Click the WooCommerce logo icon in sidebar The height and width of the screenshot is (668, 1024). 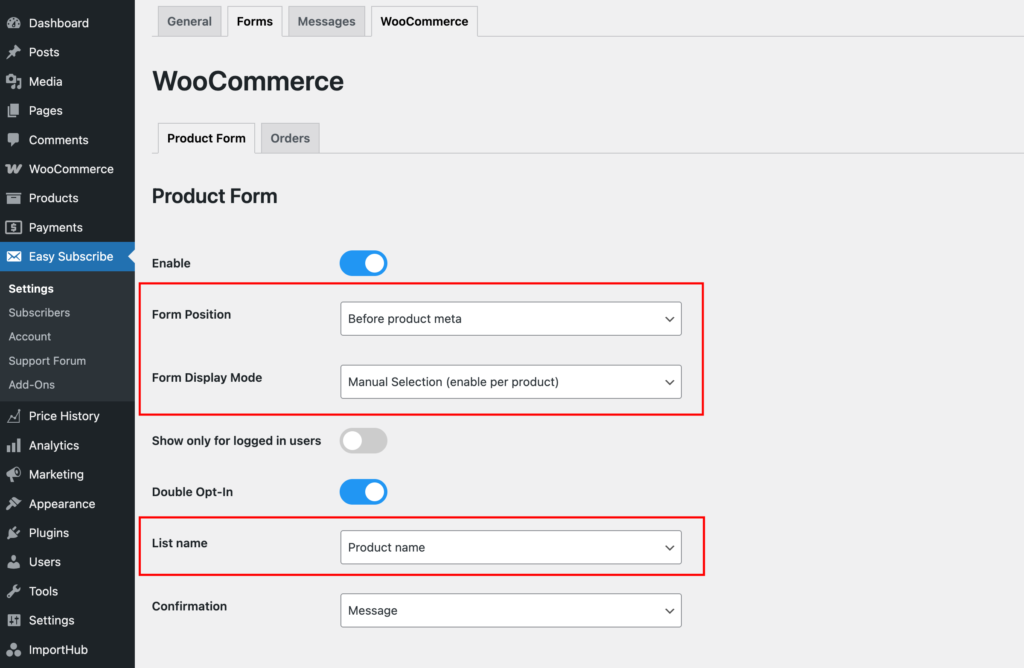[x=14, y=169]
